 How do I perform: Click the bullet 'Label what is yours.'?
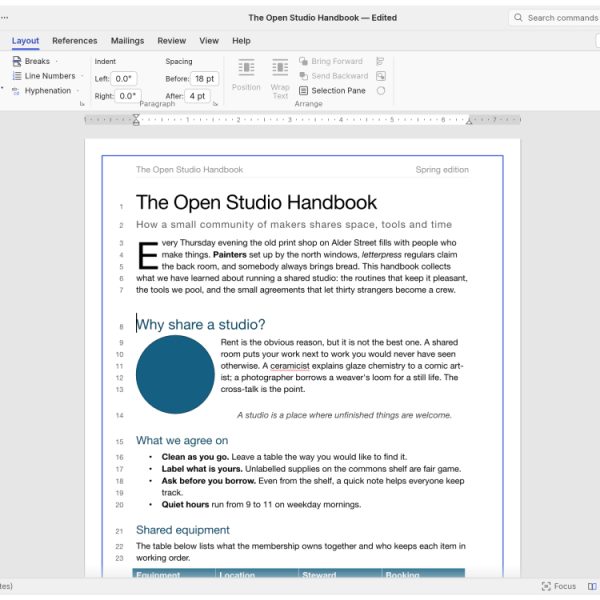pyautogui.click(x=202, y=469)
